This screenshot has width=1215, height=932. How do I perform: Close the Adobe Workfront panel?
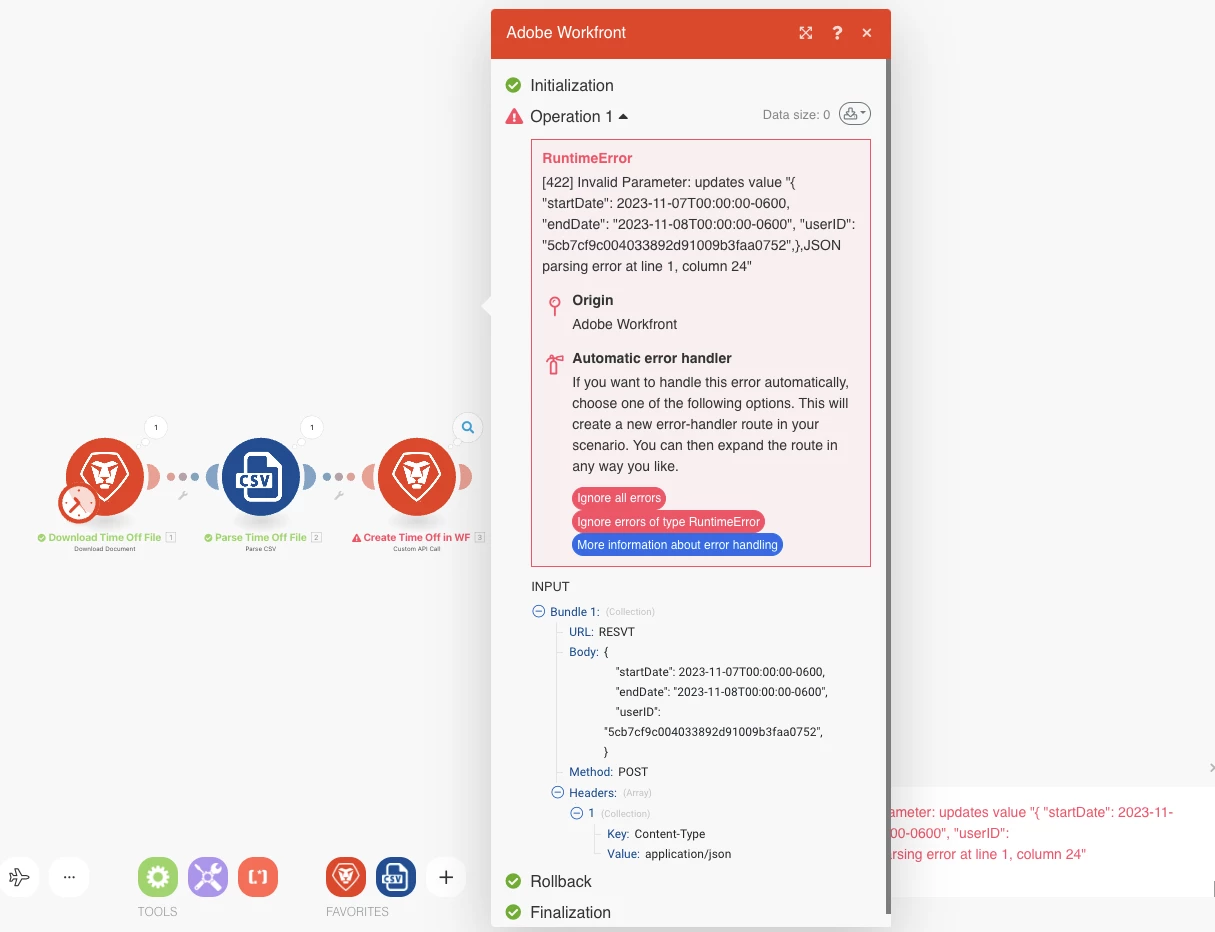(x=867, y=33)
